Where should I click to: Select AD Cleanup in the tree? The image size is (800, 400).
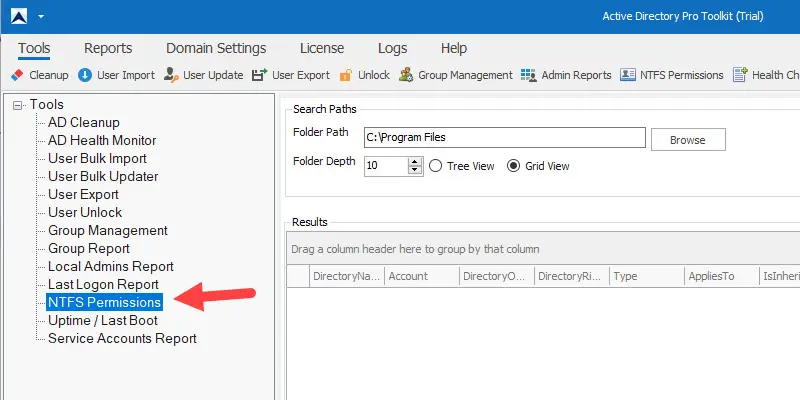(84, 122)
